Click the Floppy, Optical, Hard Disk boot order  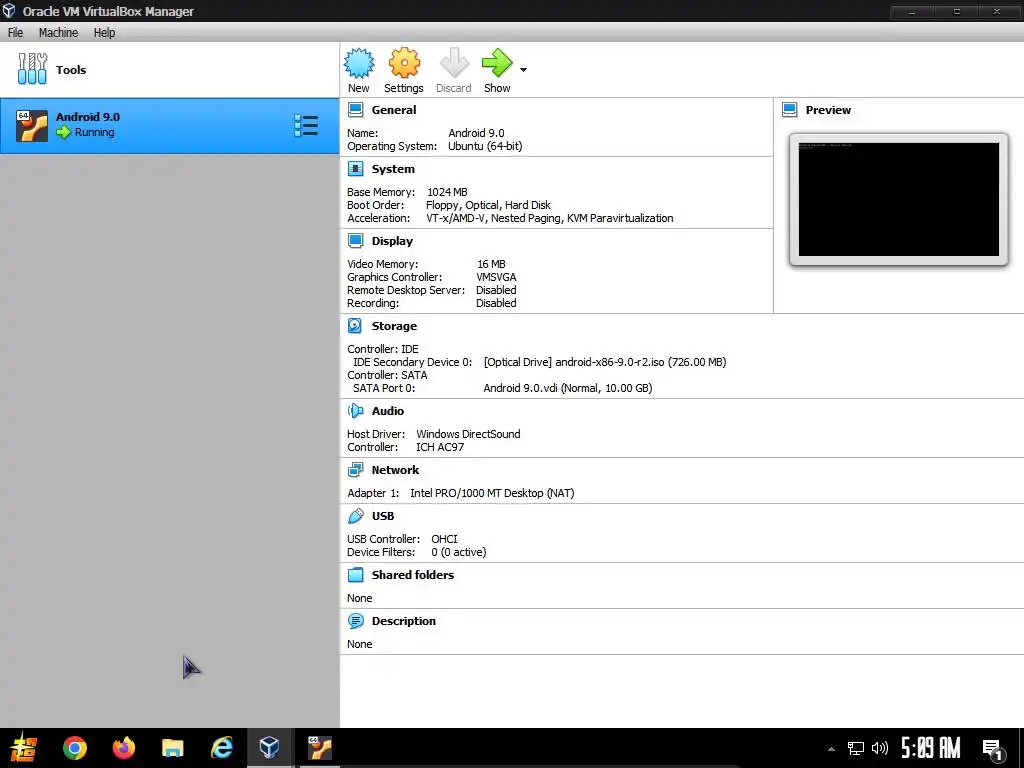[x=488, y=205]
